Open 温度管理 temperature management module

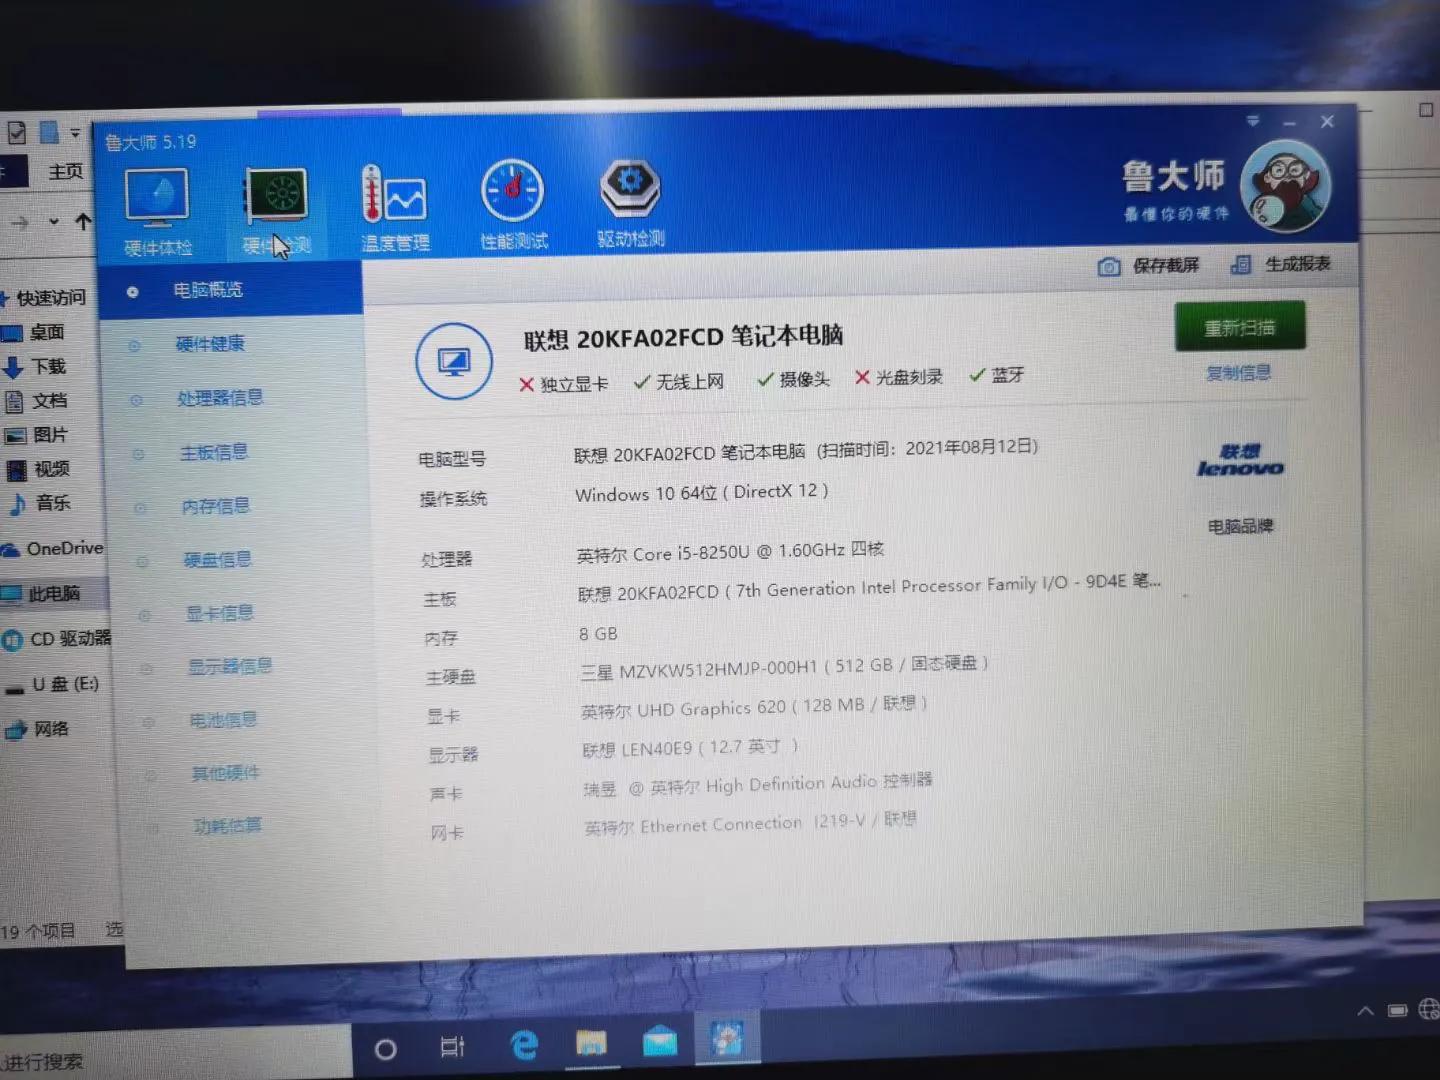pos(394,208)
